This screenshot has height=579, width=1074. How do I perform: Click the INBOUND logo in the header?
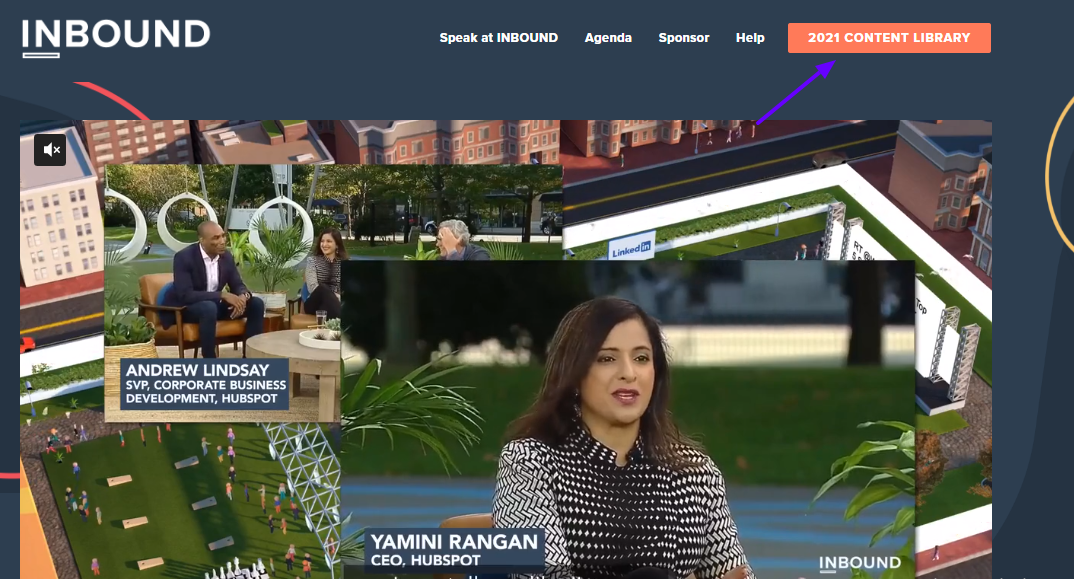coord(116,38)
